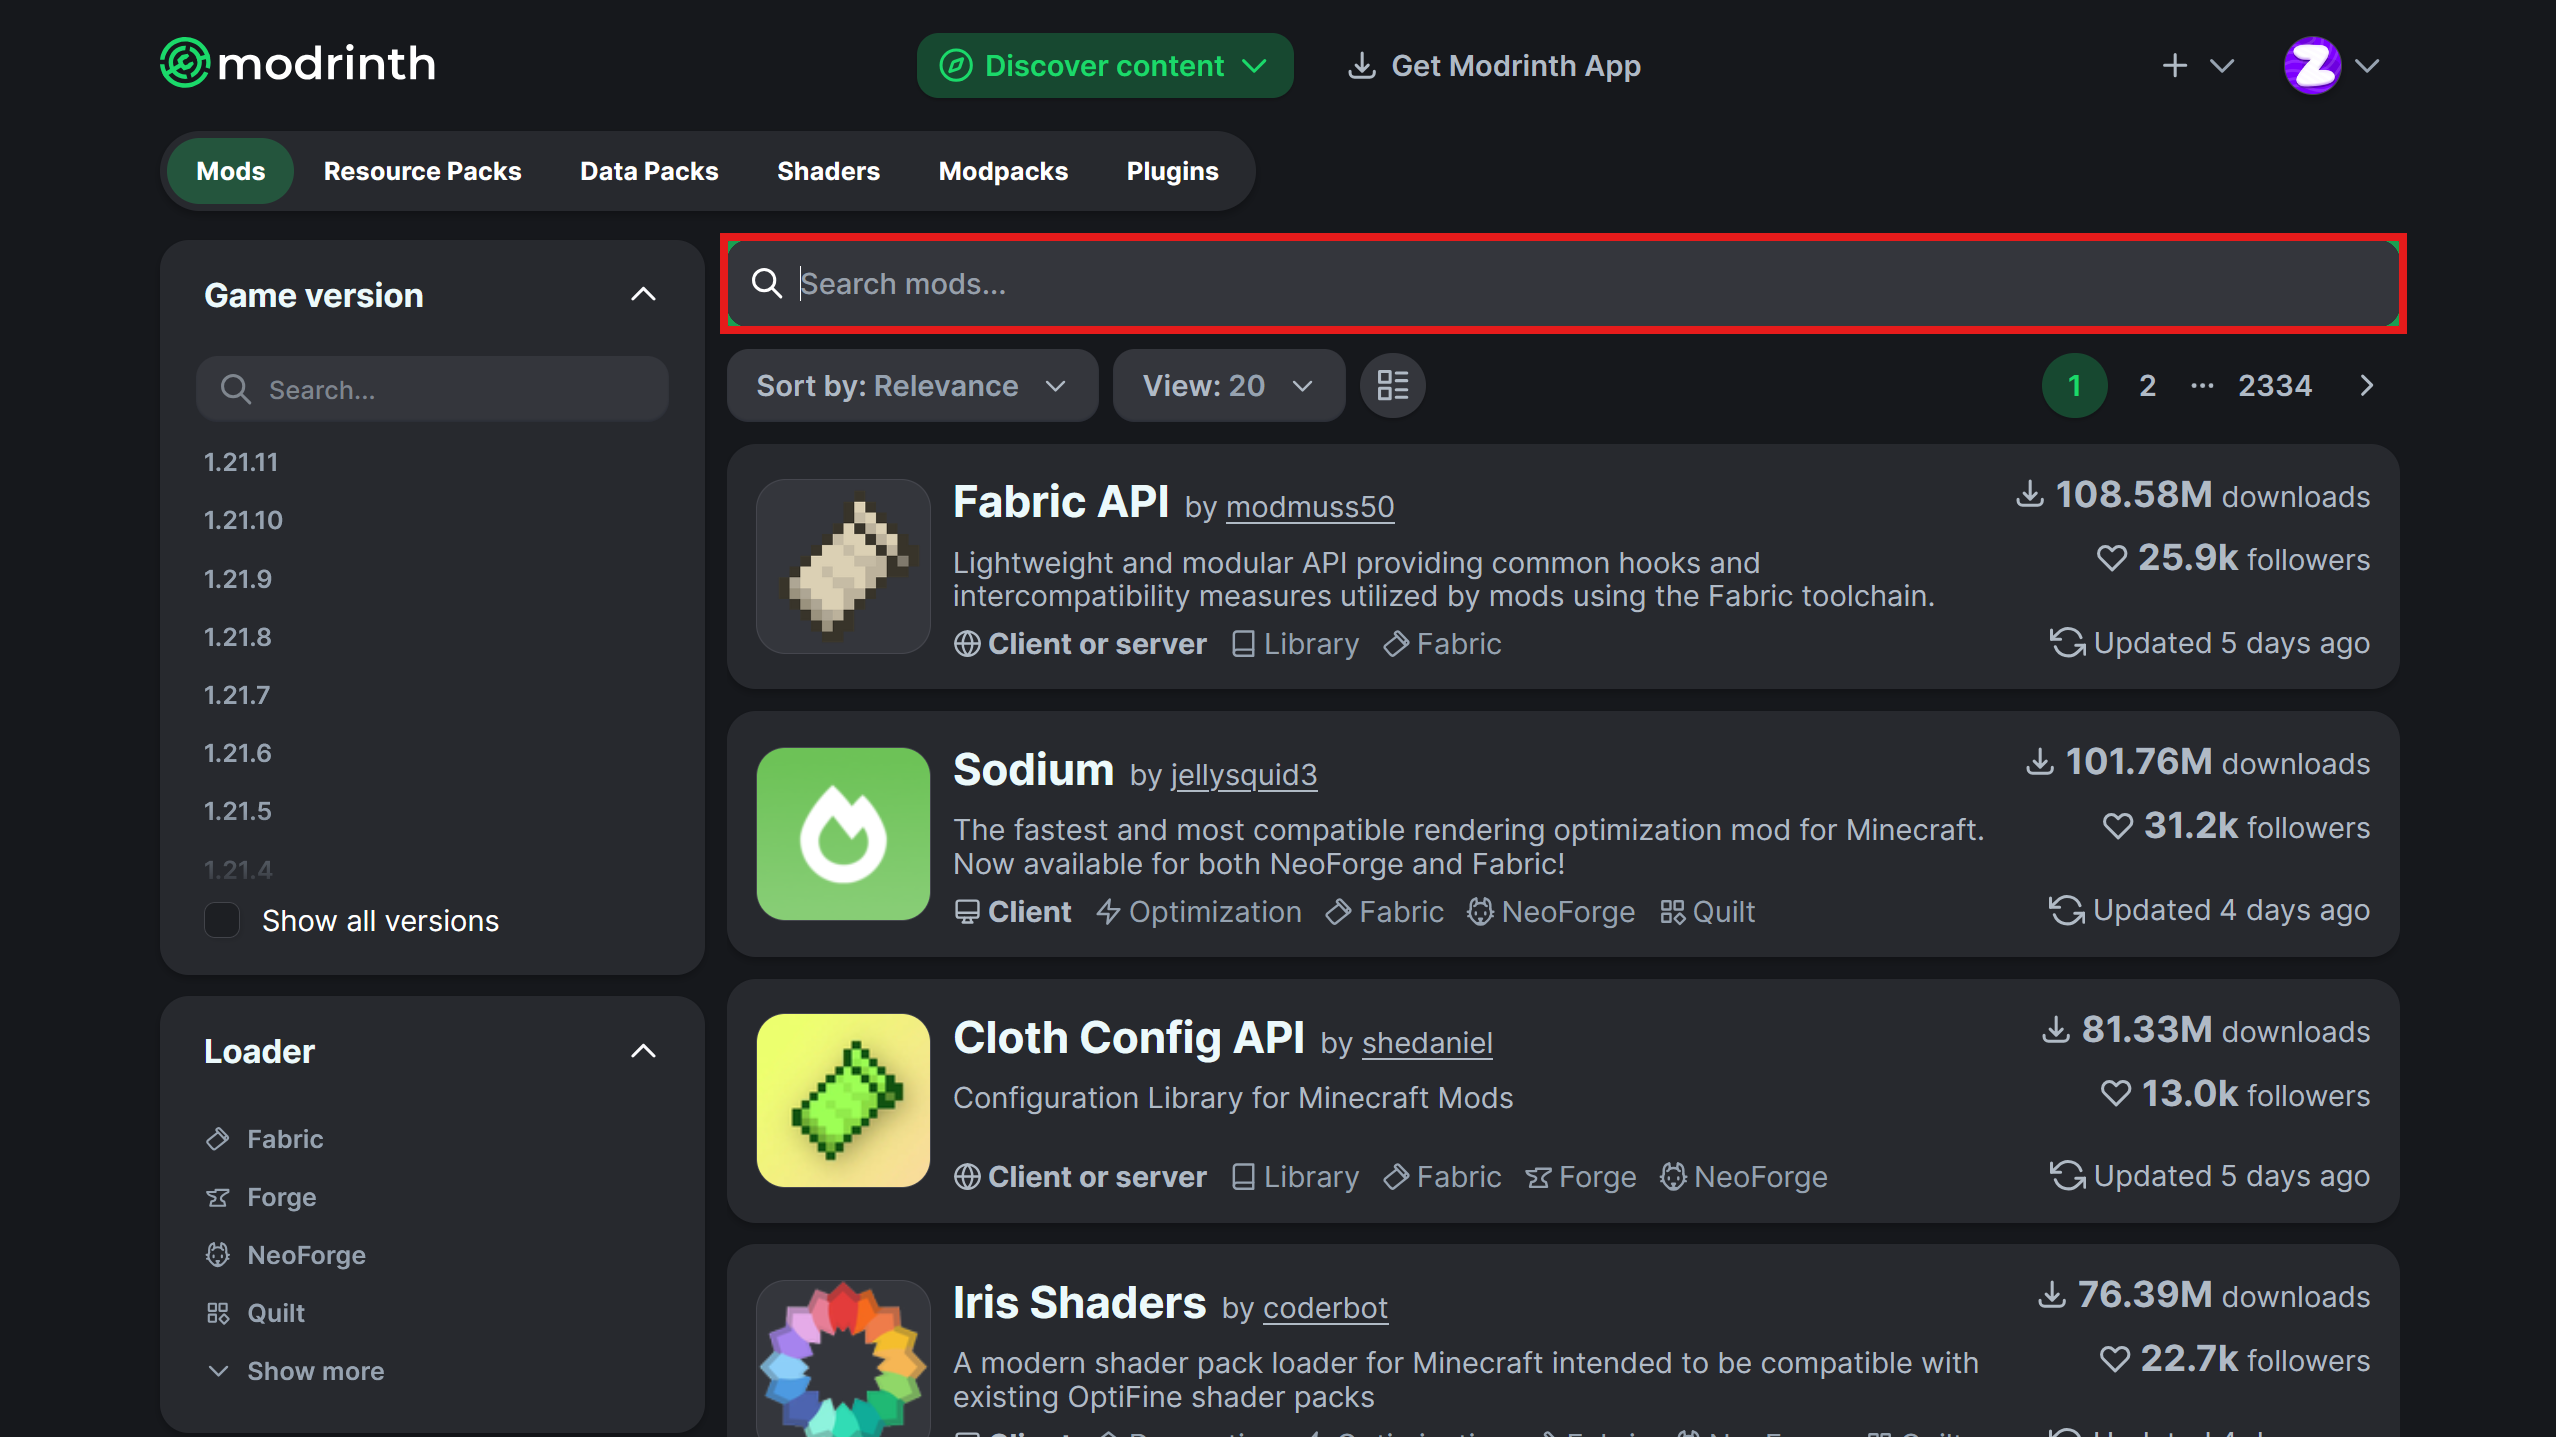Switch to the Shaders tab
The height and width of the screenshot is (1437, 2556).
(x=828, y=171)
